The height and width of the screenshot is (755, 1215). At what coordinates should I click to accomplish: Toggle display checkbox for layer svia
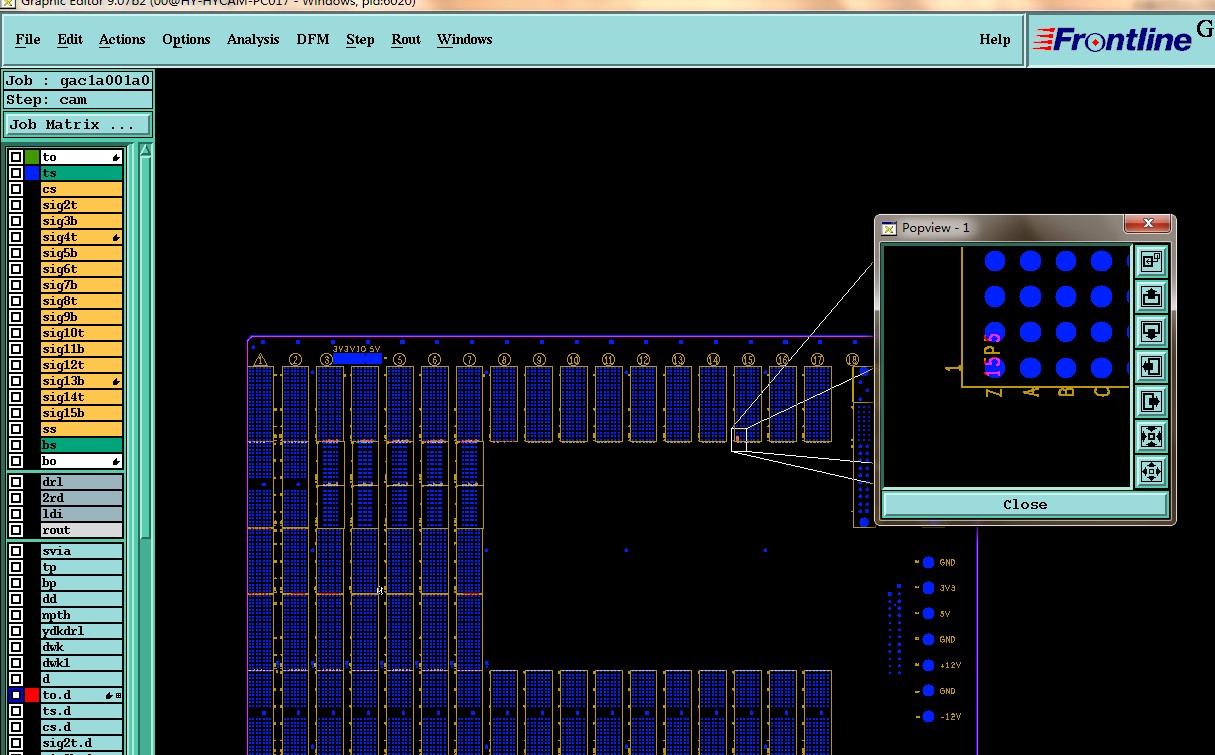(x=16, y=551)
